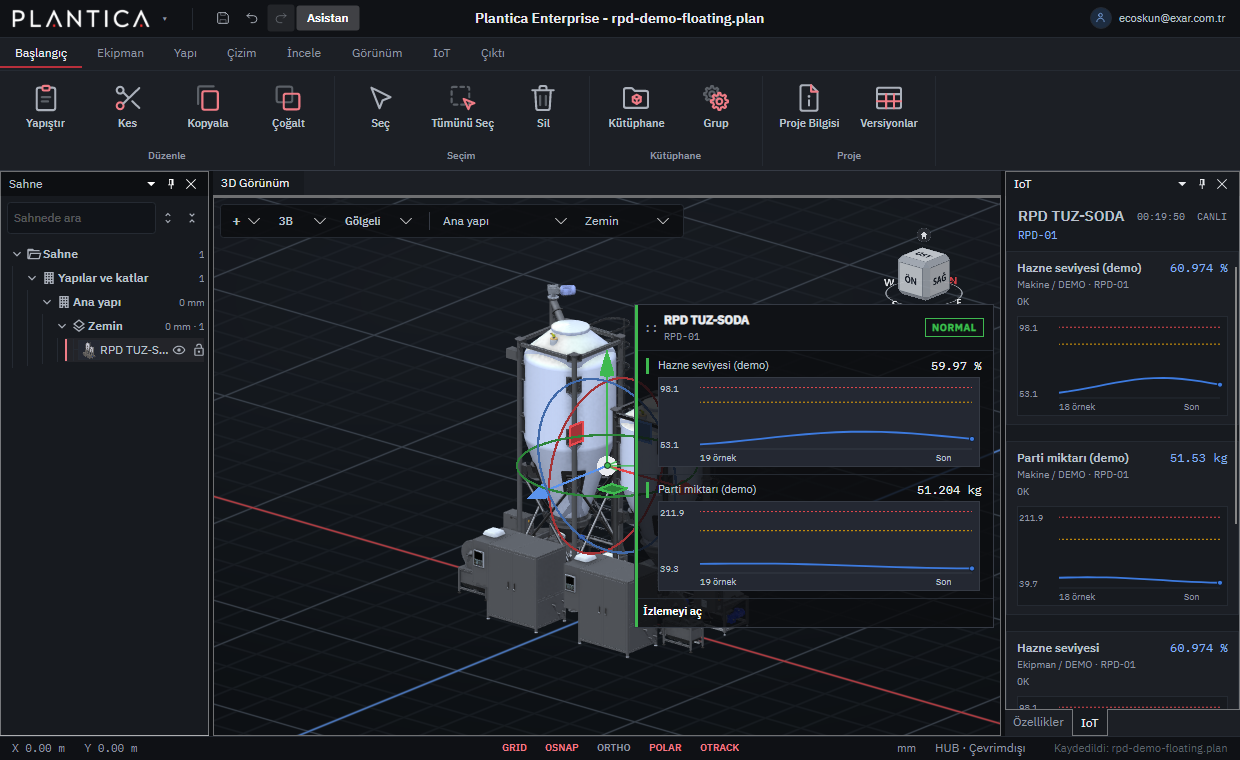Click the SAĞ face of the view cube
This screenshot has width=1240, height=760.
click(x=939, y=281)
